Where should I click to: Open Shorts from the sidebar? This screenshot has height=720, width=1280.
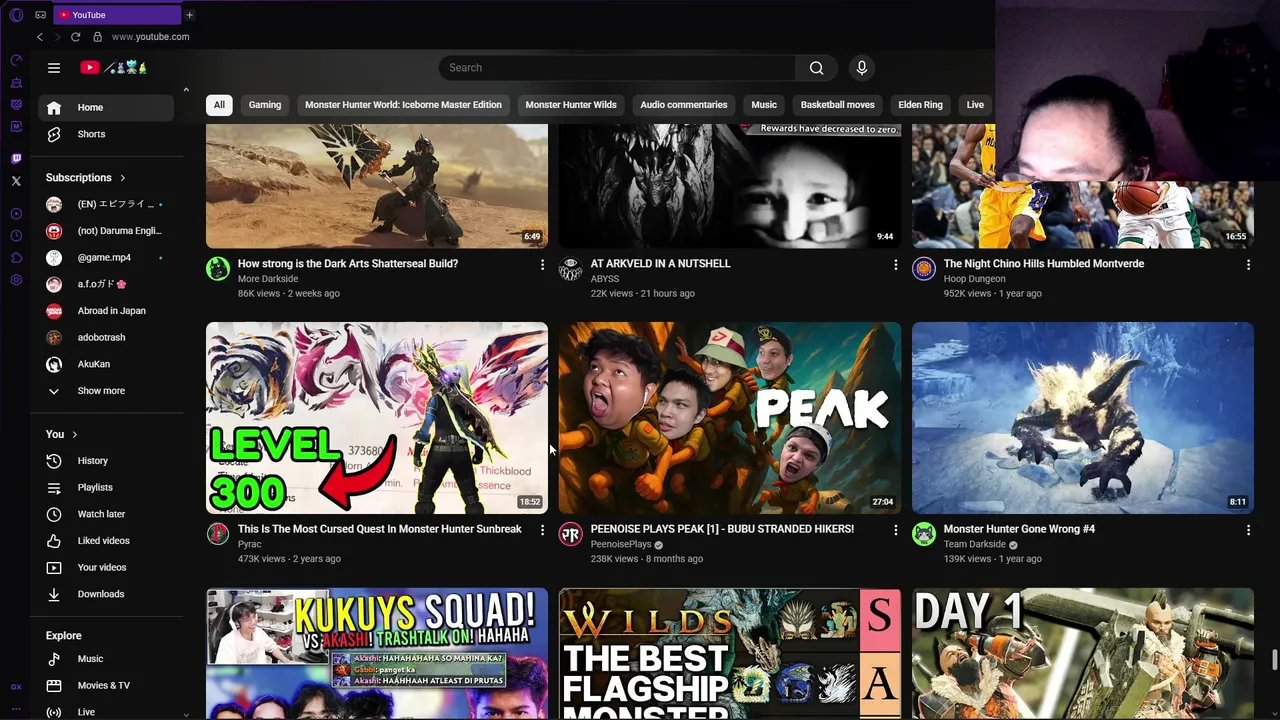(x=106, y=134)
